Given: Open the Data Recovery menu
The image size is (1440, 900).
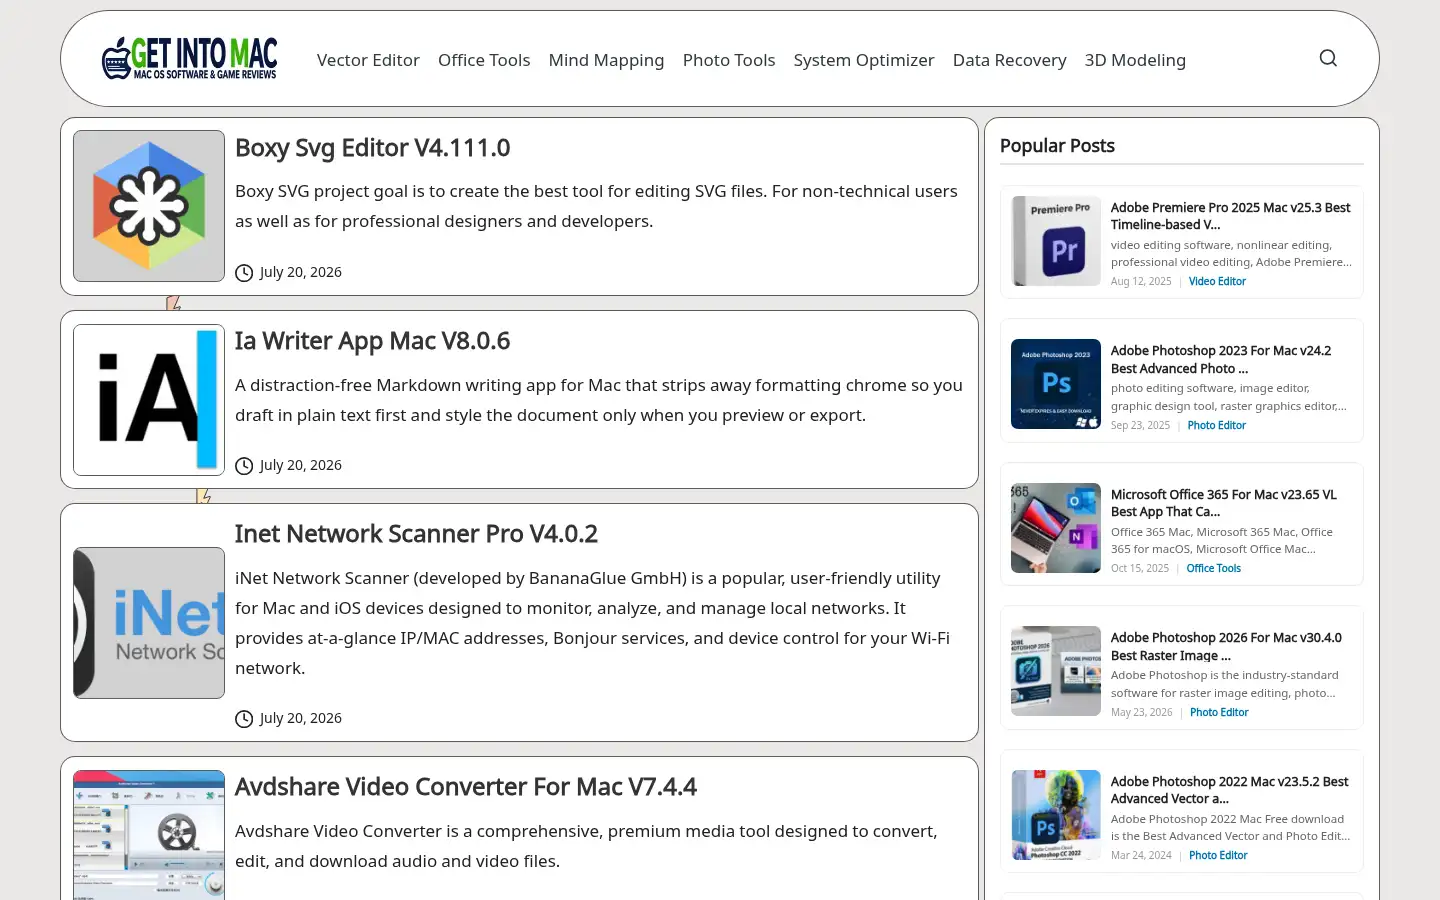Looking at the screenshot, I should pos(1010,60).
